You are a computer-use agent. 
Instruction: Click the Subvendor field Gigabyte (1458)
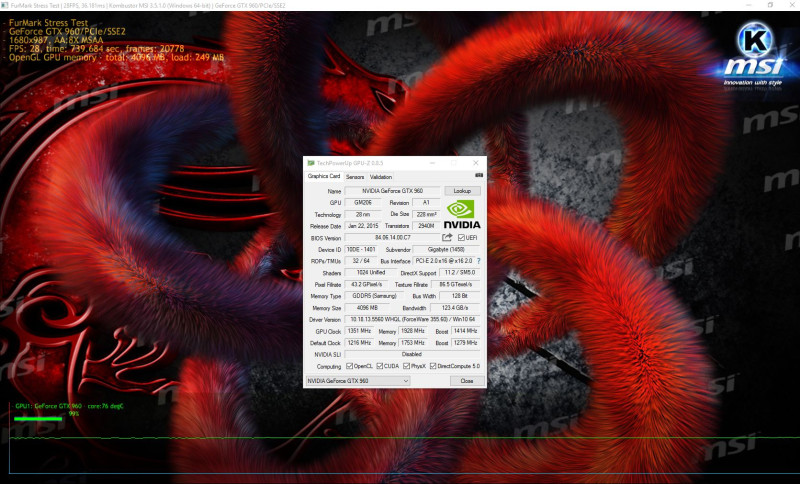click(x=446, y=249)
